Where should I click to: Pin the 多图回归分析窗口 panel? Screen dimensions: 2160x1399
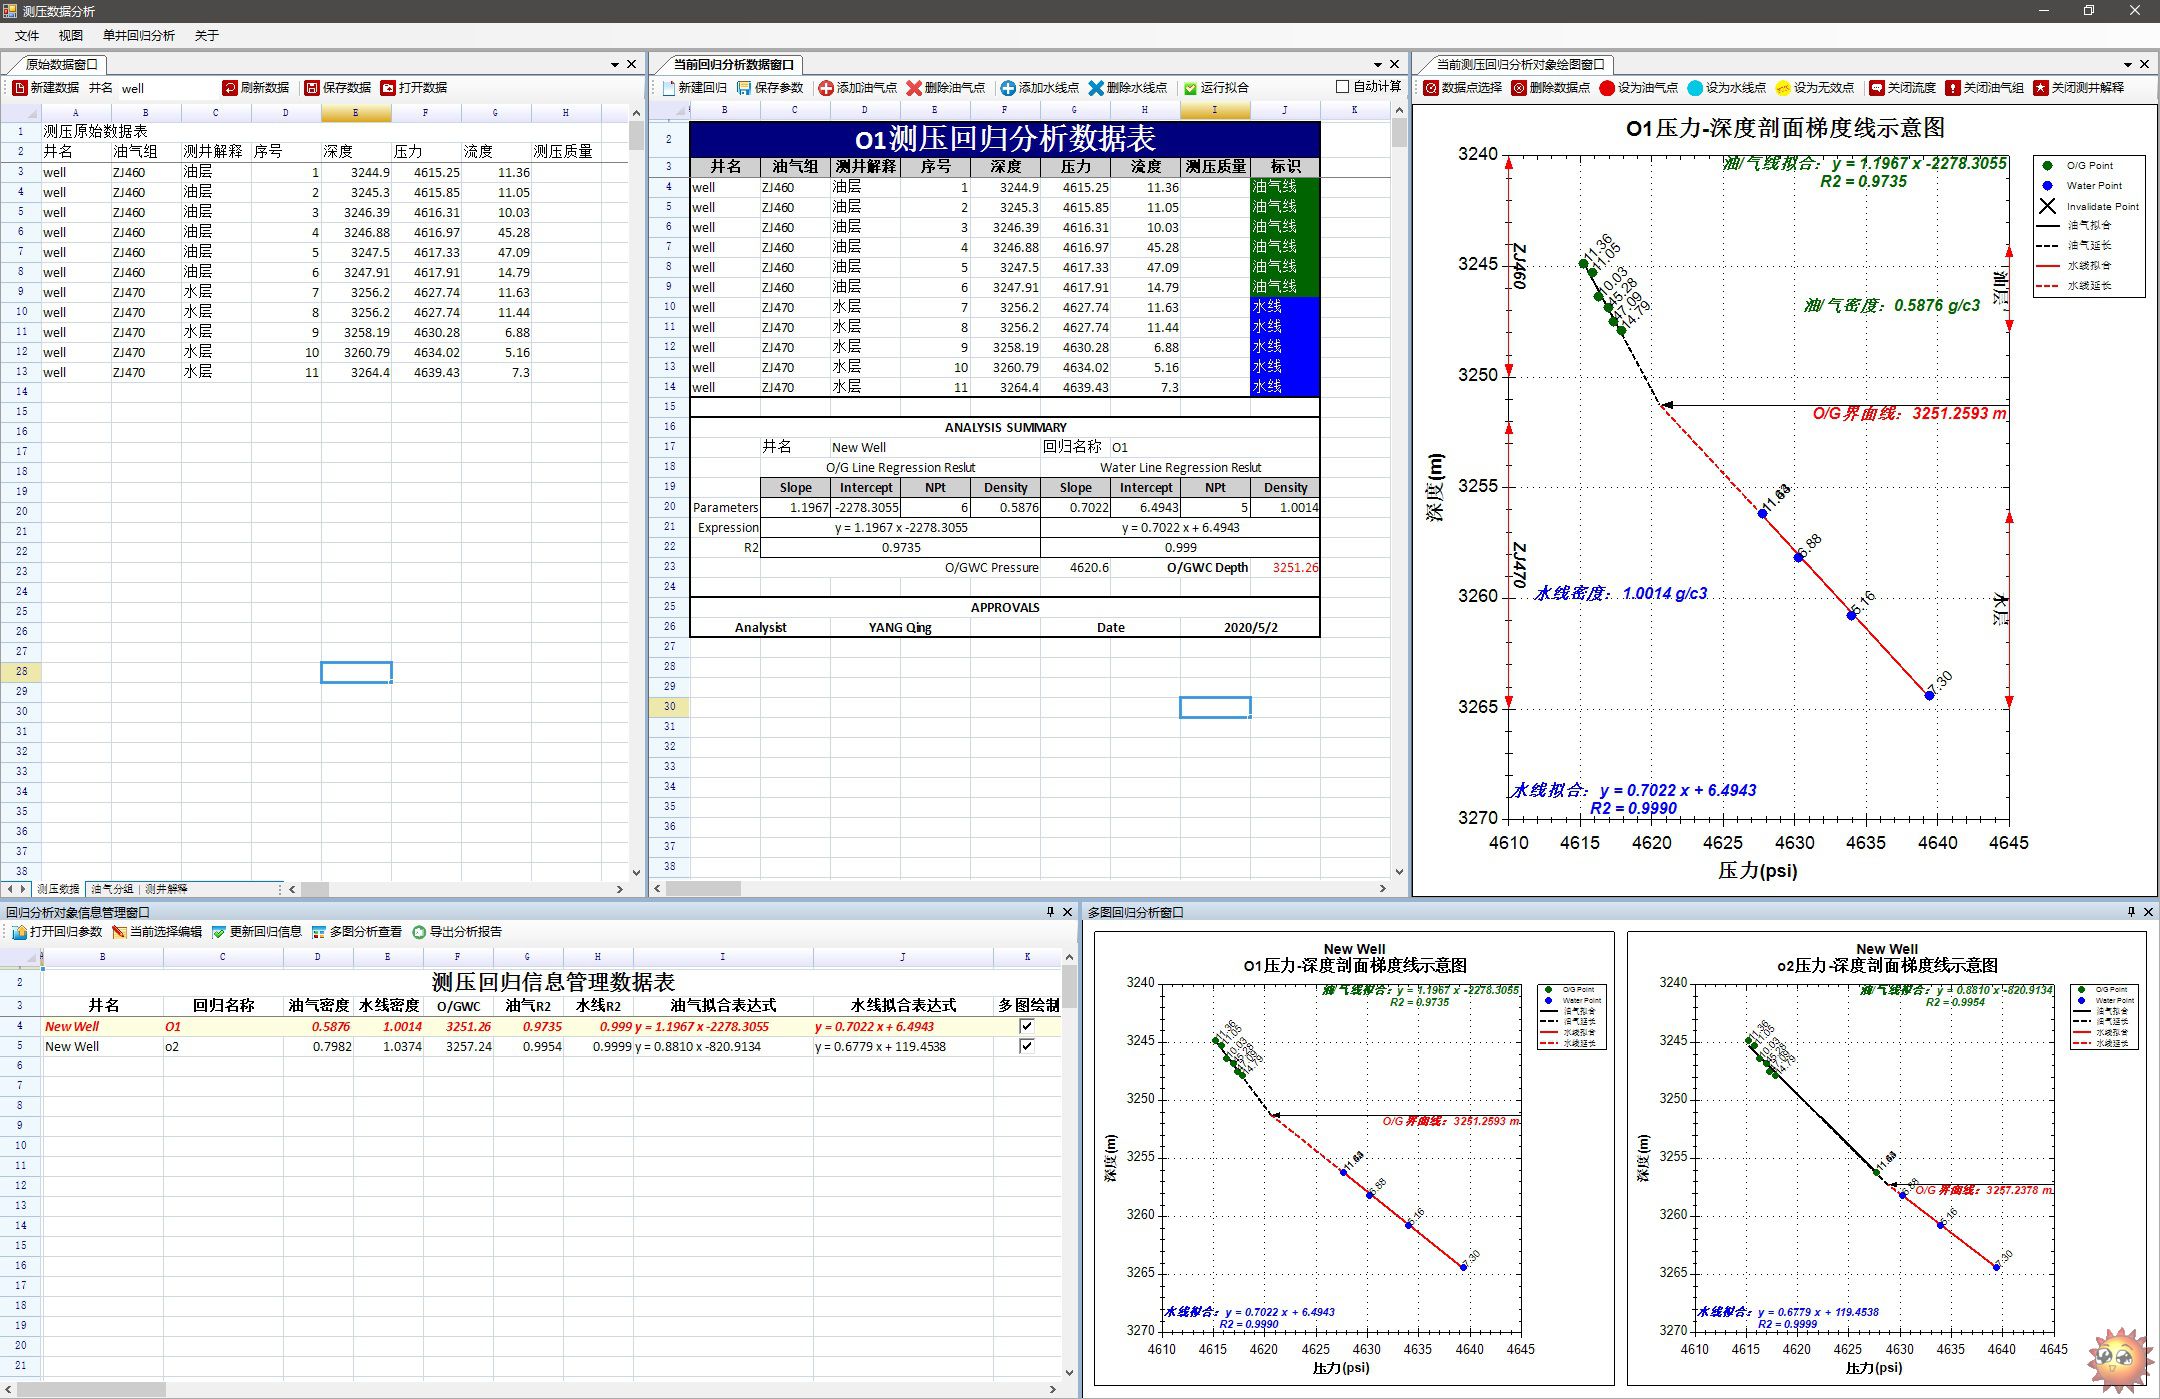point(2131,912)
